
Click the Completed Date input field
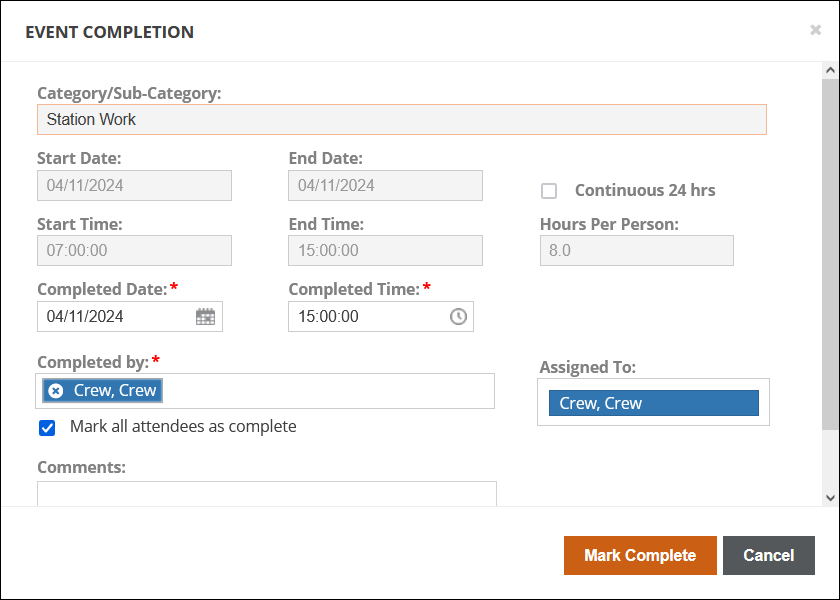115,317
